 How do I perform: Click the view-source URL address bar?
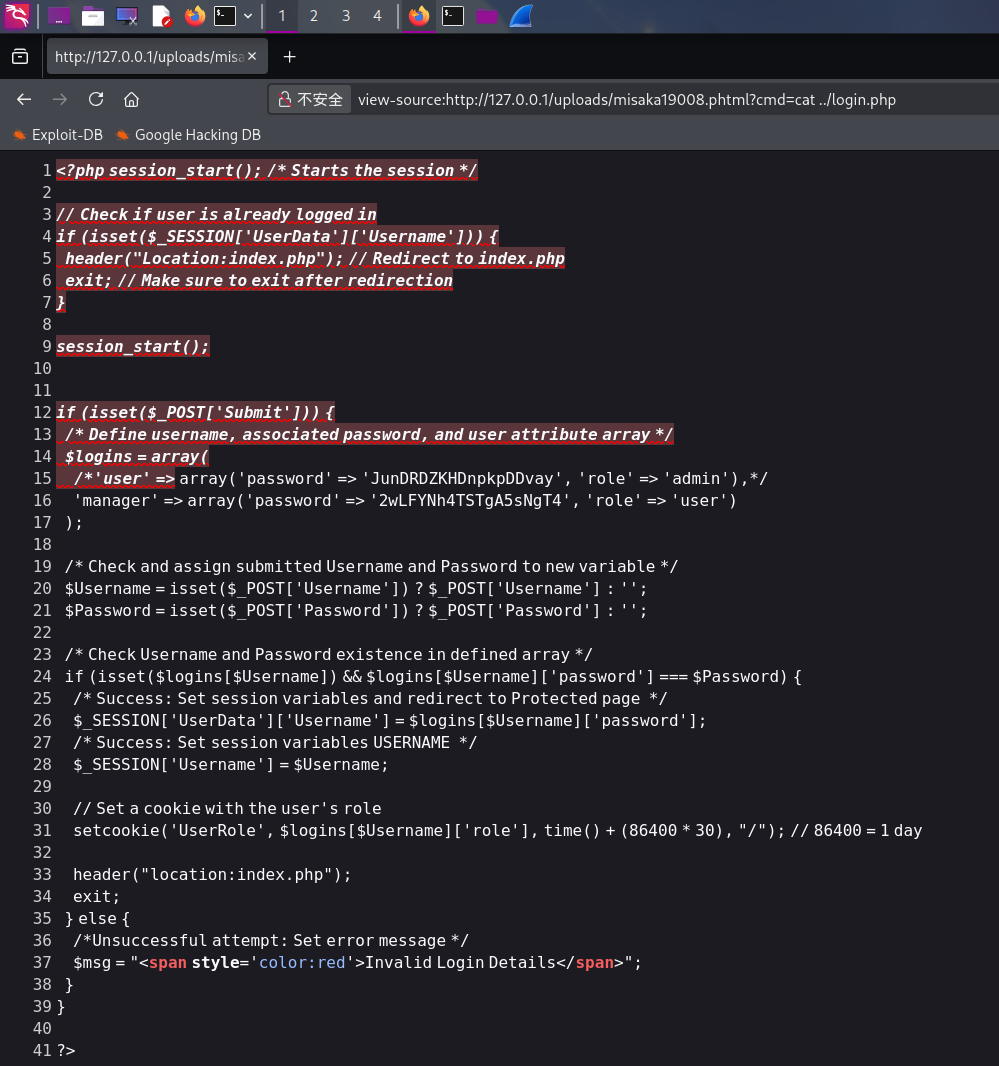point(626,100)
